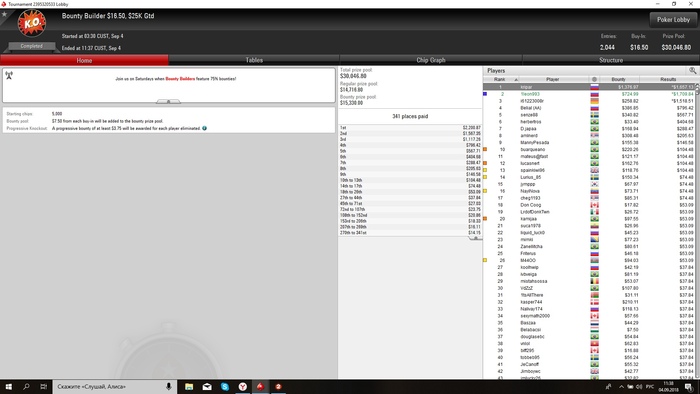Viewport: 700px width, 394px height.
Task: Open the second red taskbar app icon
Action: (x=278, y=386)
